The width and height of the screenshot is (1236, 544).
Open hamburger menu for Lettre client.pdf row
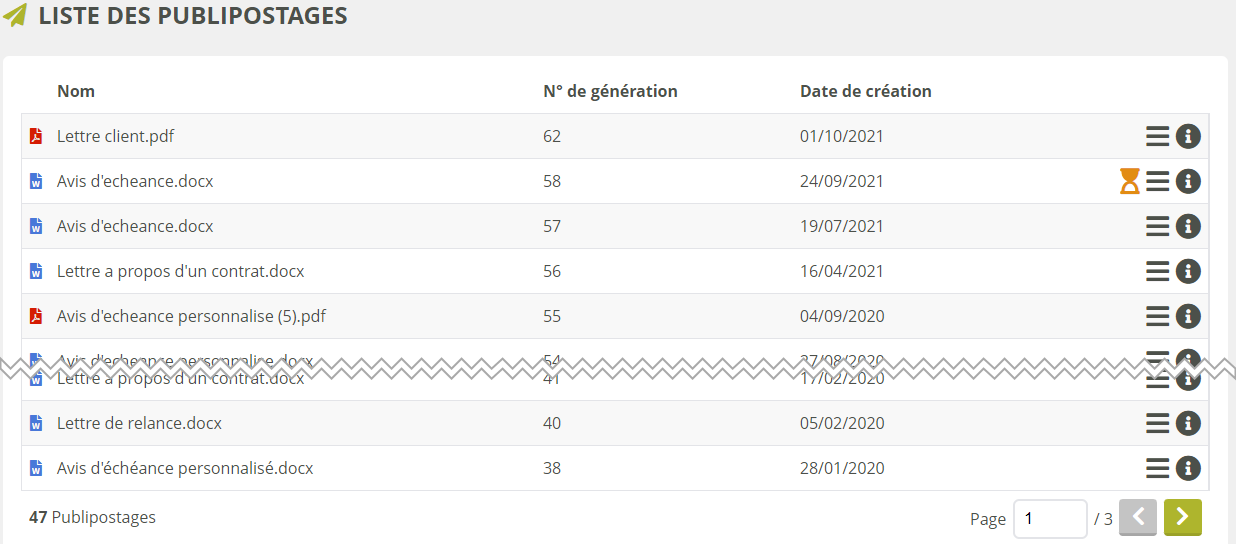point(1157,136)
